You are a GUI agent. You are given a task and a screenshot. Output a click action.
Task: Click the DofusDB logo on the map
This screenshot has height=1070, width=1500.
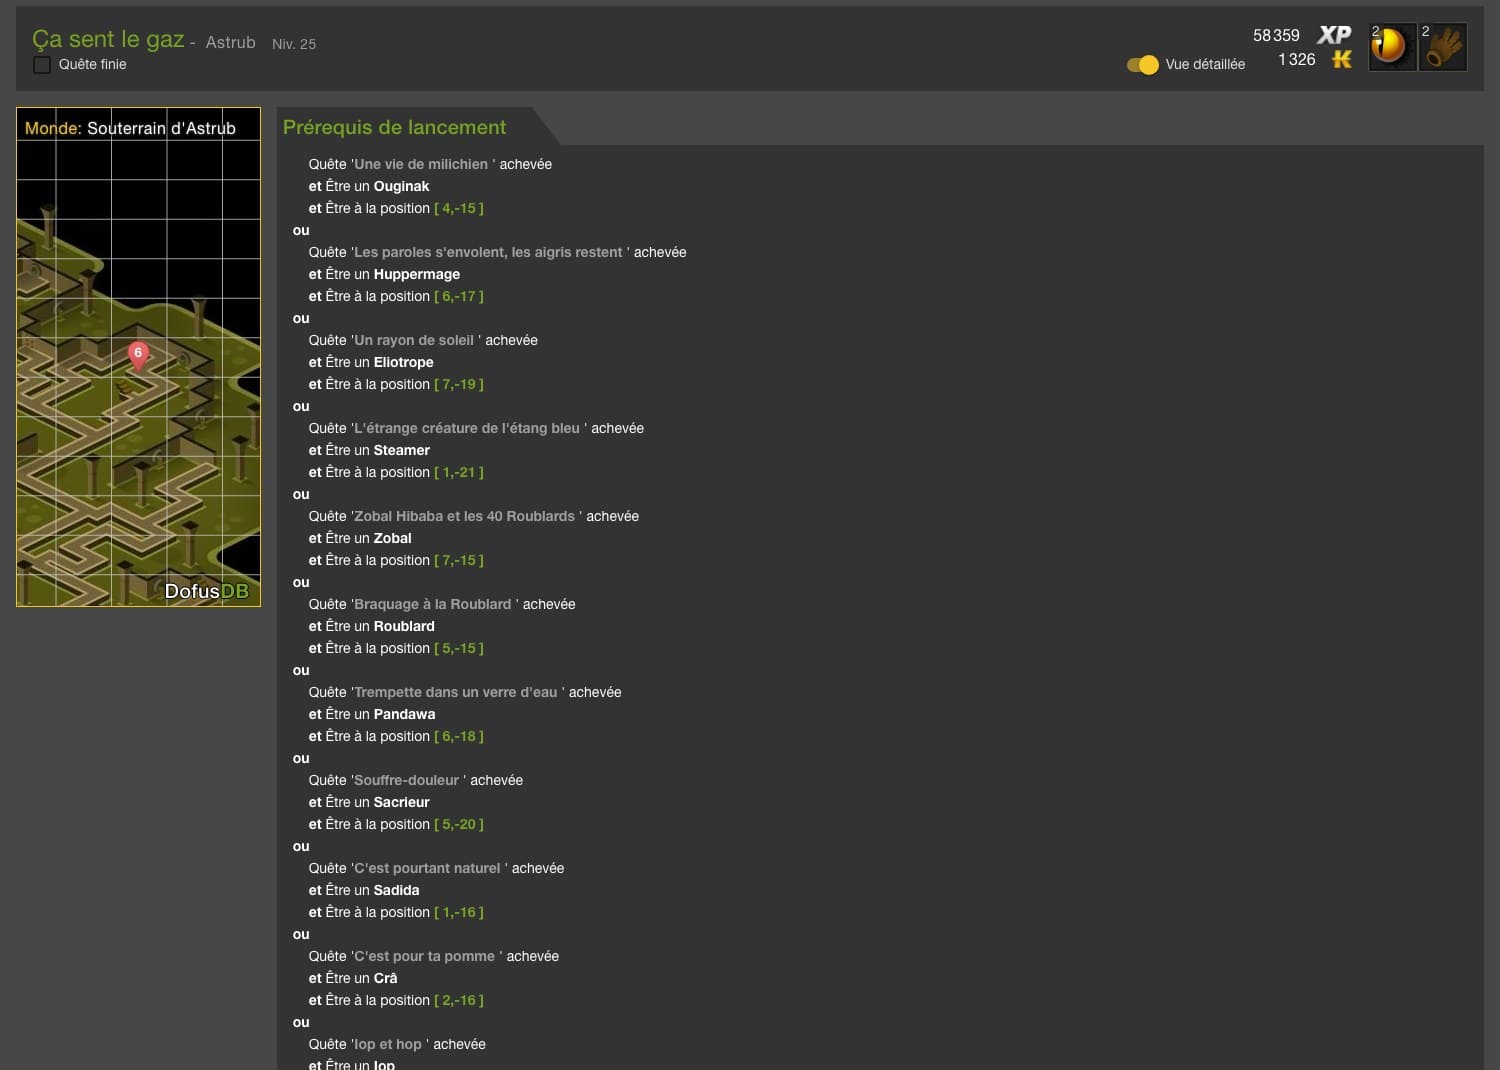206,591
